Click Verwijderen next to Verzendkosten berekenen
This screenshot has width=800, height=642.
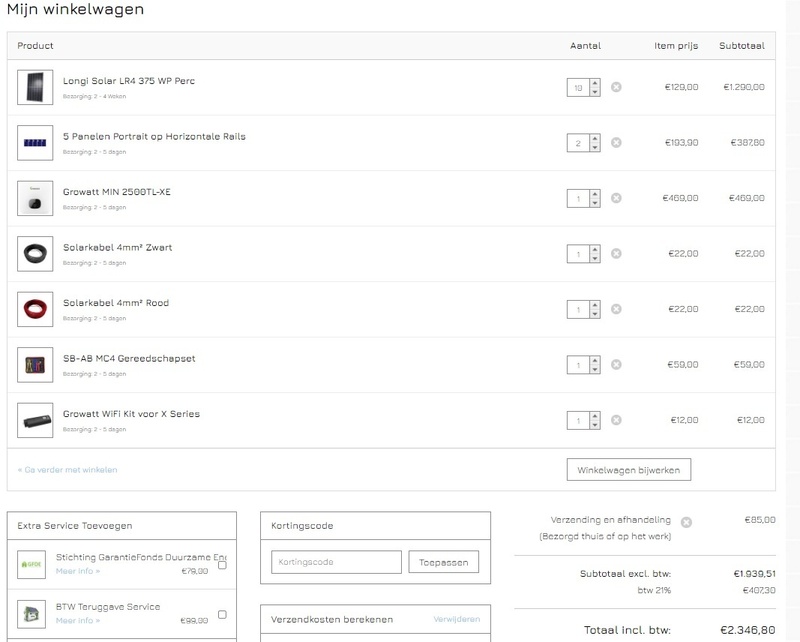click(456, 620)
